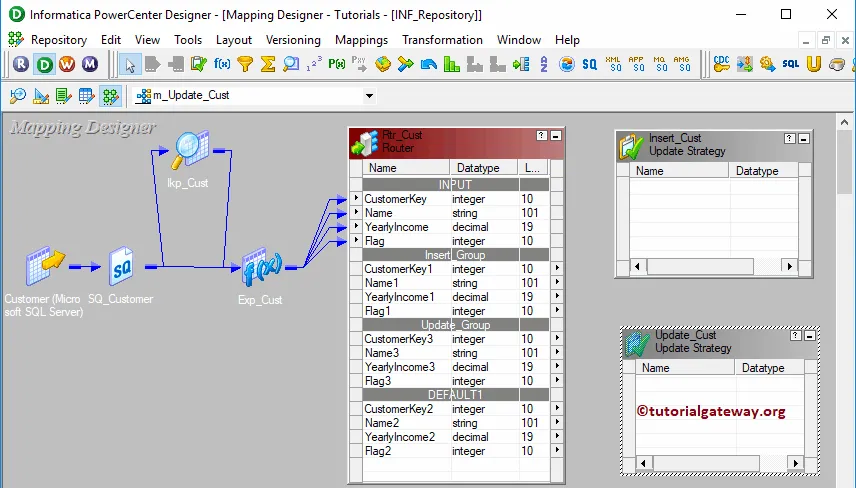Screen dimensions: 856x488
Task: Click the SQ Source Qualifier toolbar icon
Action: coord(590,64)
